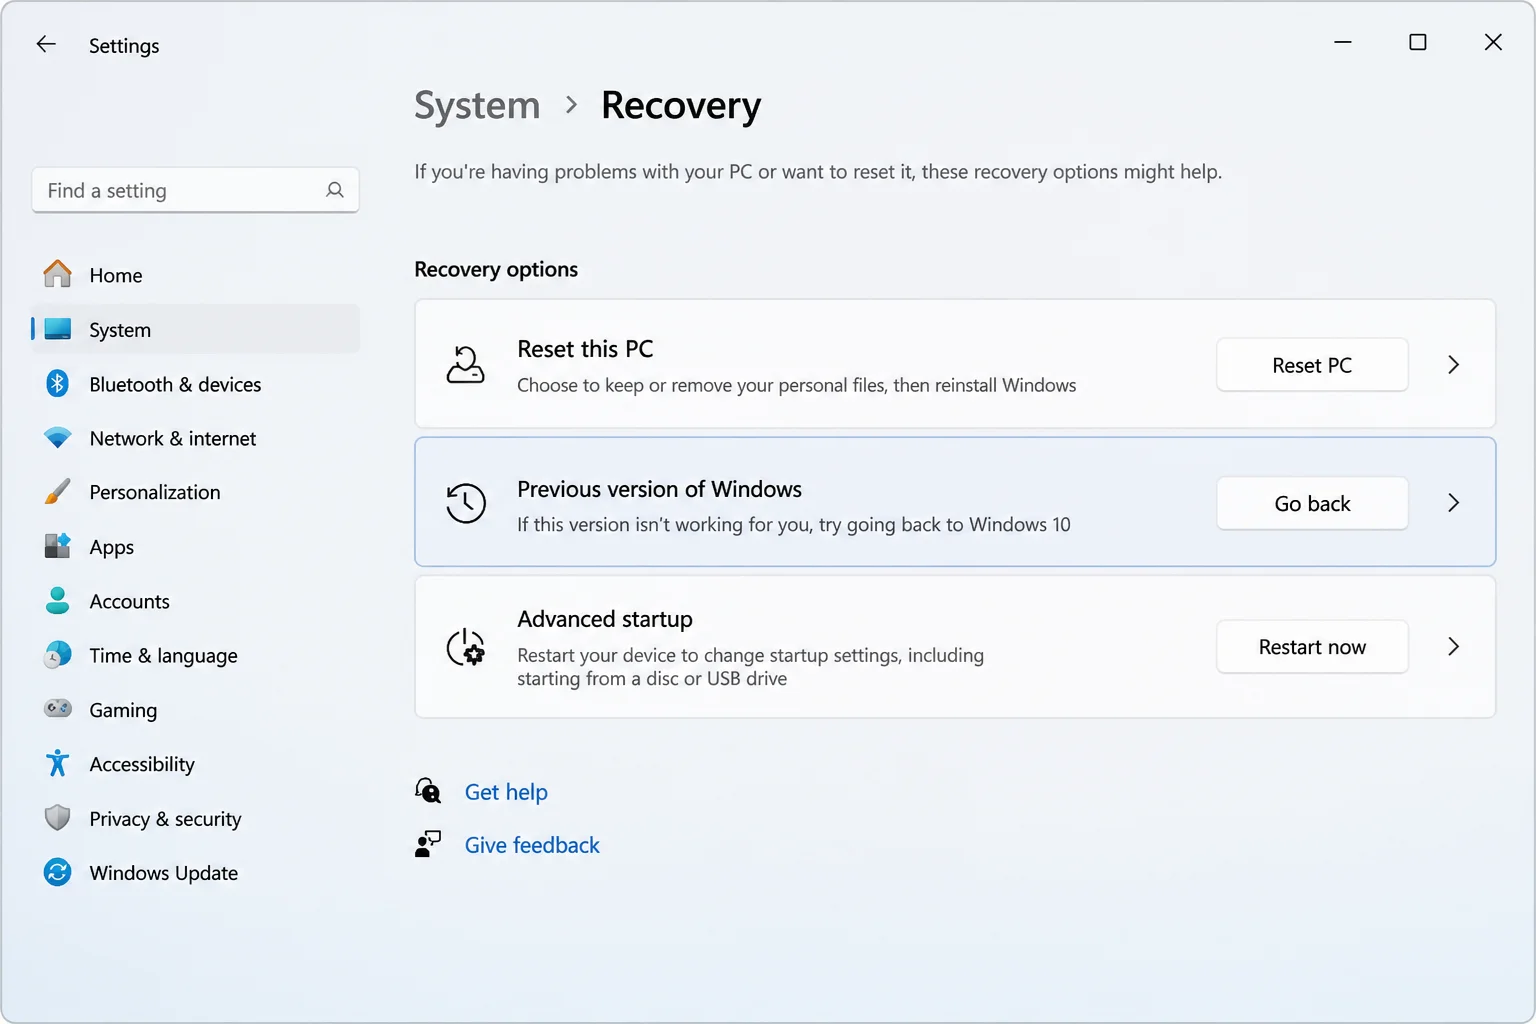Open Accessibility settings
The image size is (1536, 1024).
click(x=196, y=764)
